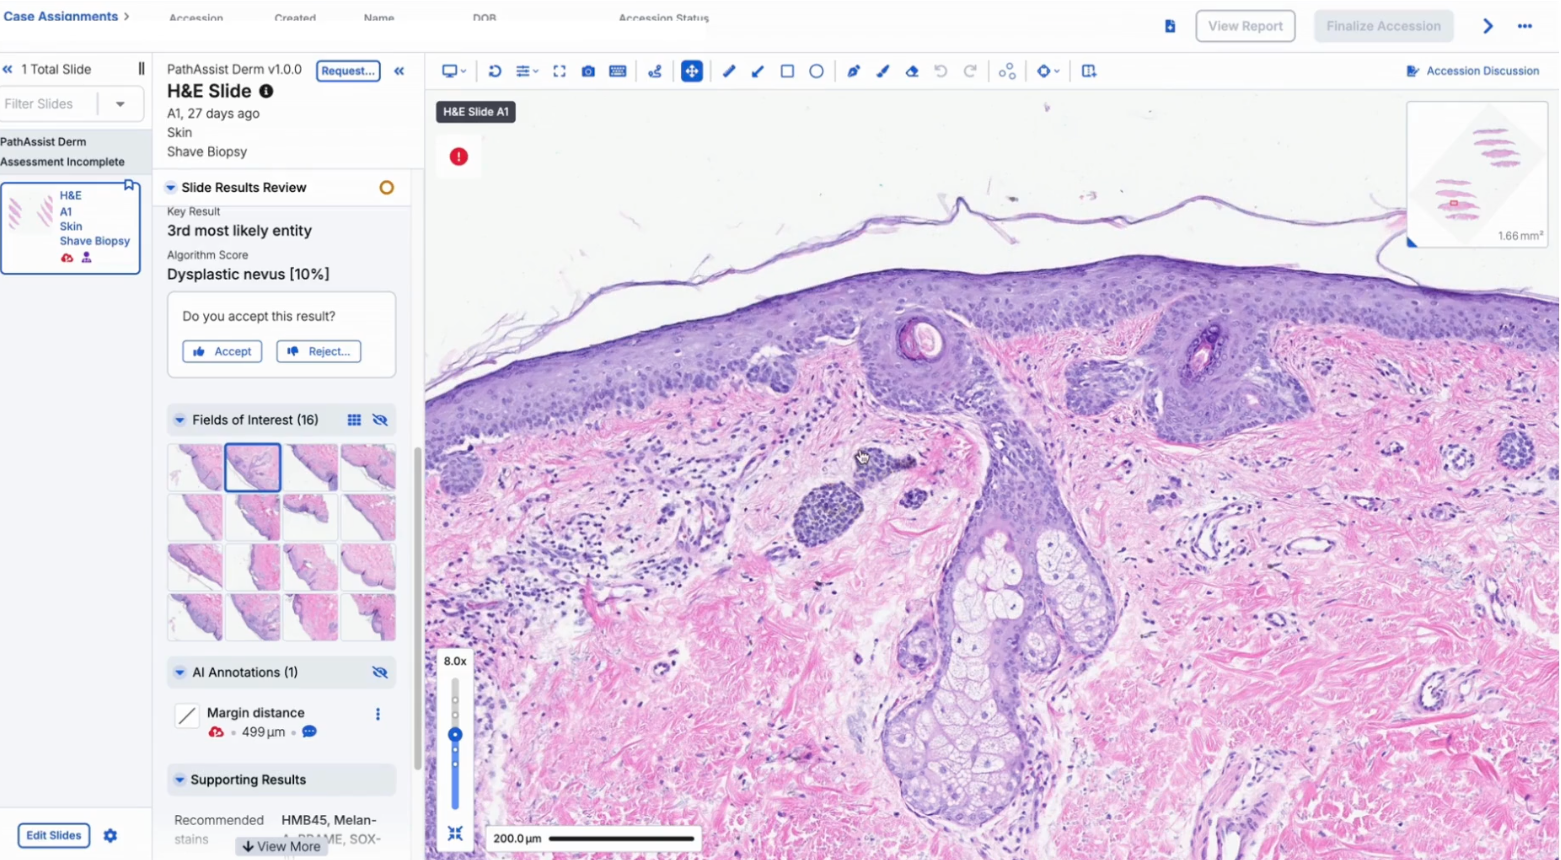Click the View Report button
Viewport: 1561px width, 860px height.
coord(1245,26)
